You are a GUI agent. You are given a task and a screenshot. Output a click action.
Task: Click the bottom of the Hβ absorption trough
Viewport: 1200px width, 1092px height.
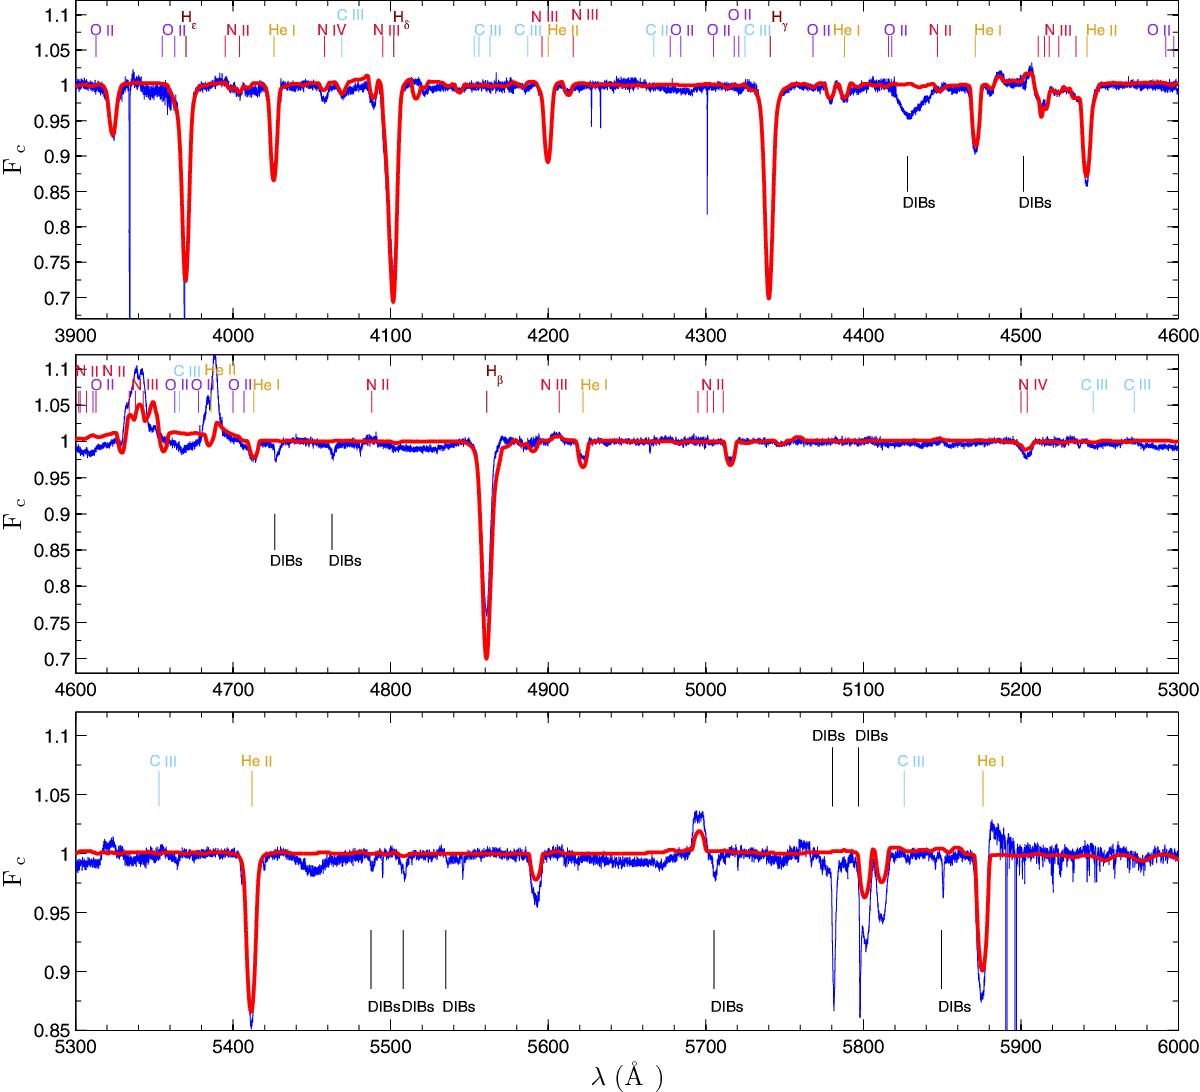[x=486, y=657]
